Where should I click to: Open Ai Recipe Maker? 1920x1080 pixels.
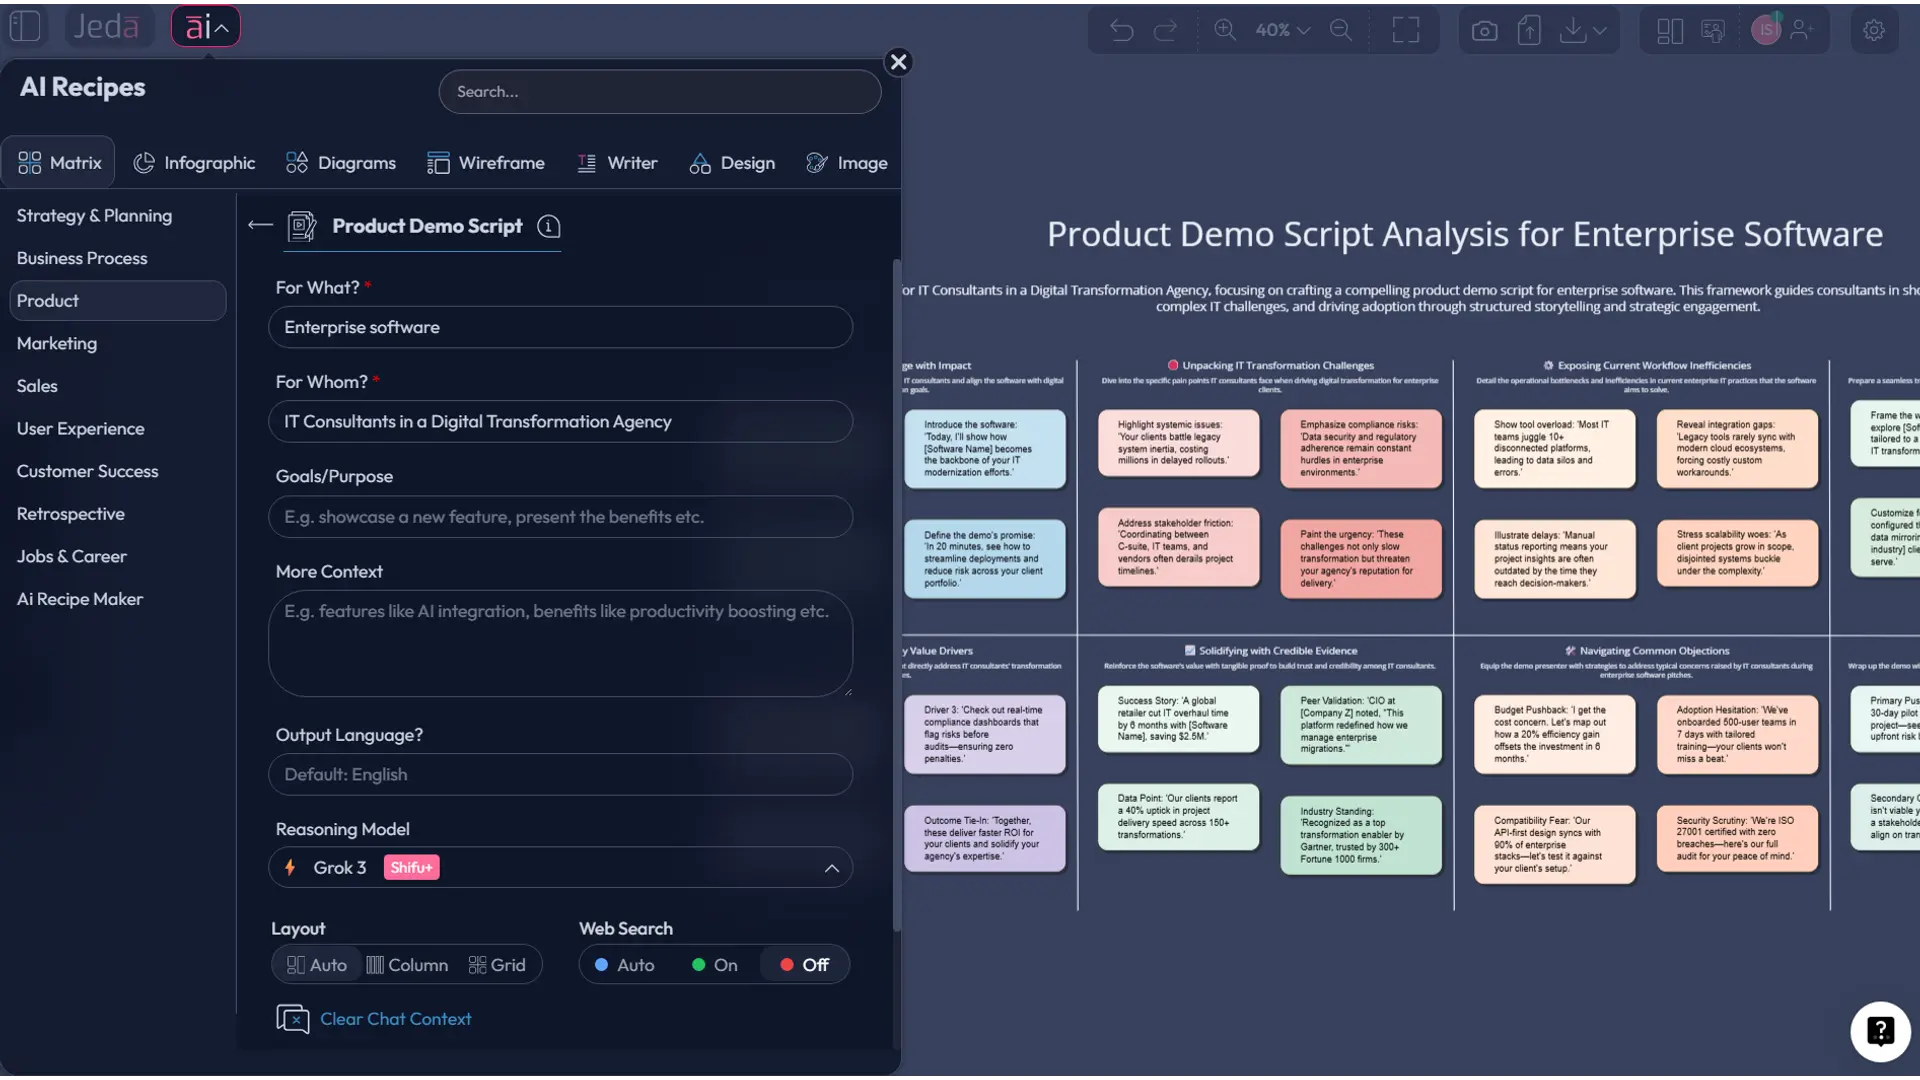[x=80, y=599]
